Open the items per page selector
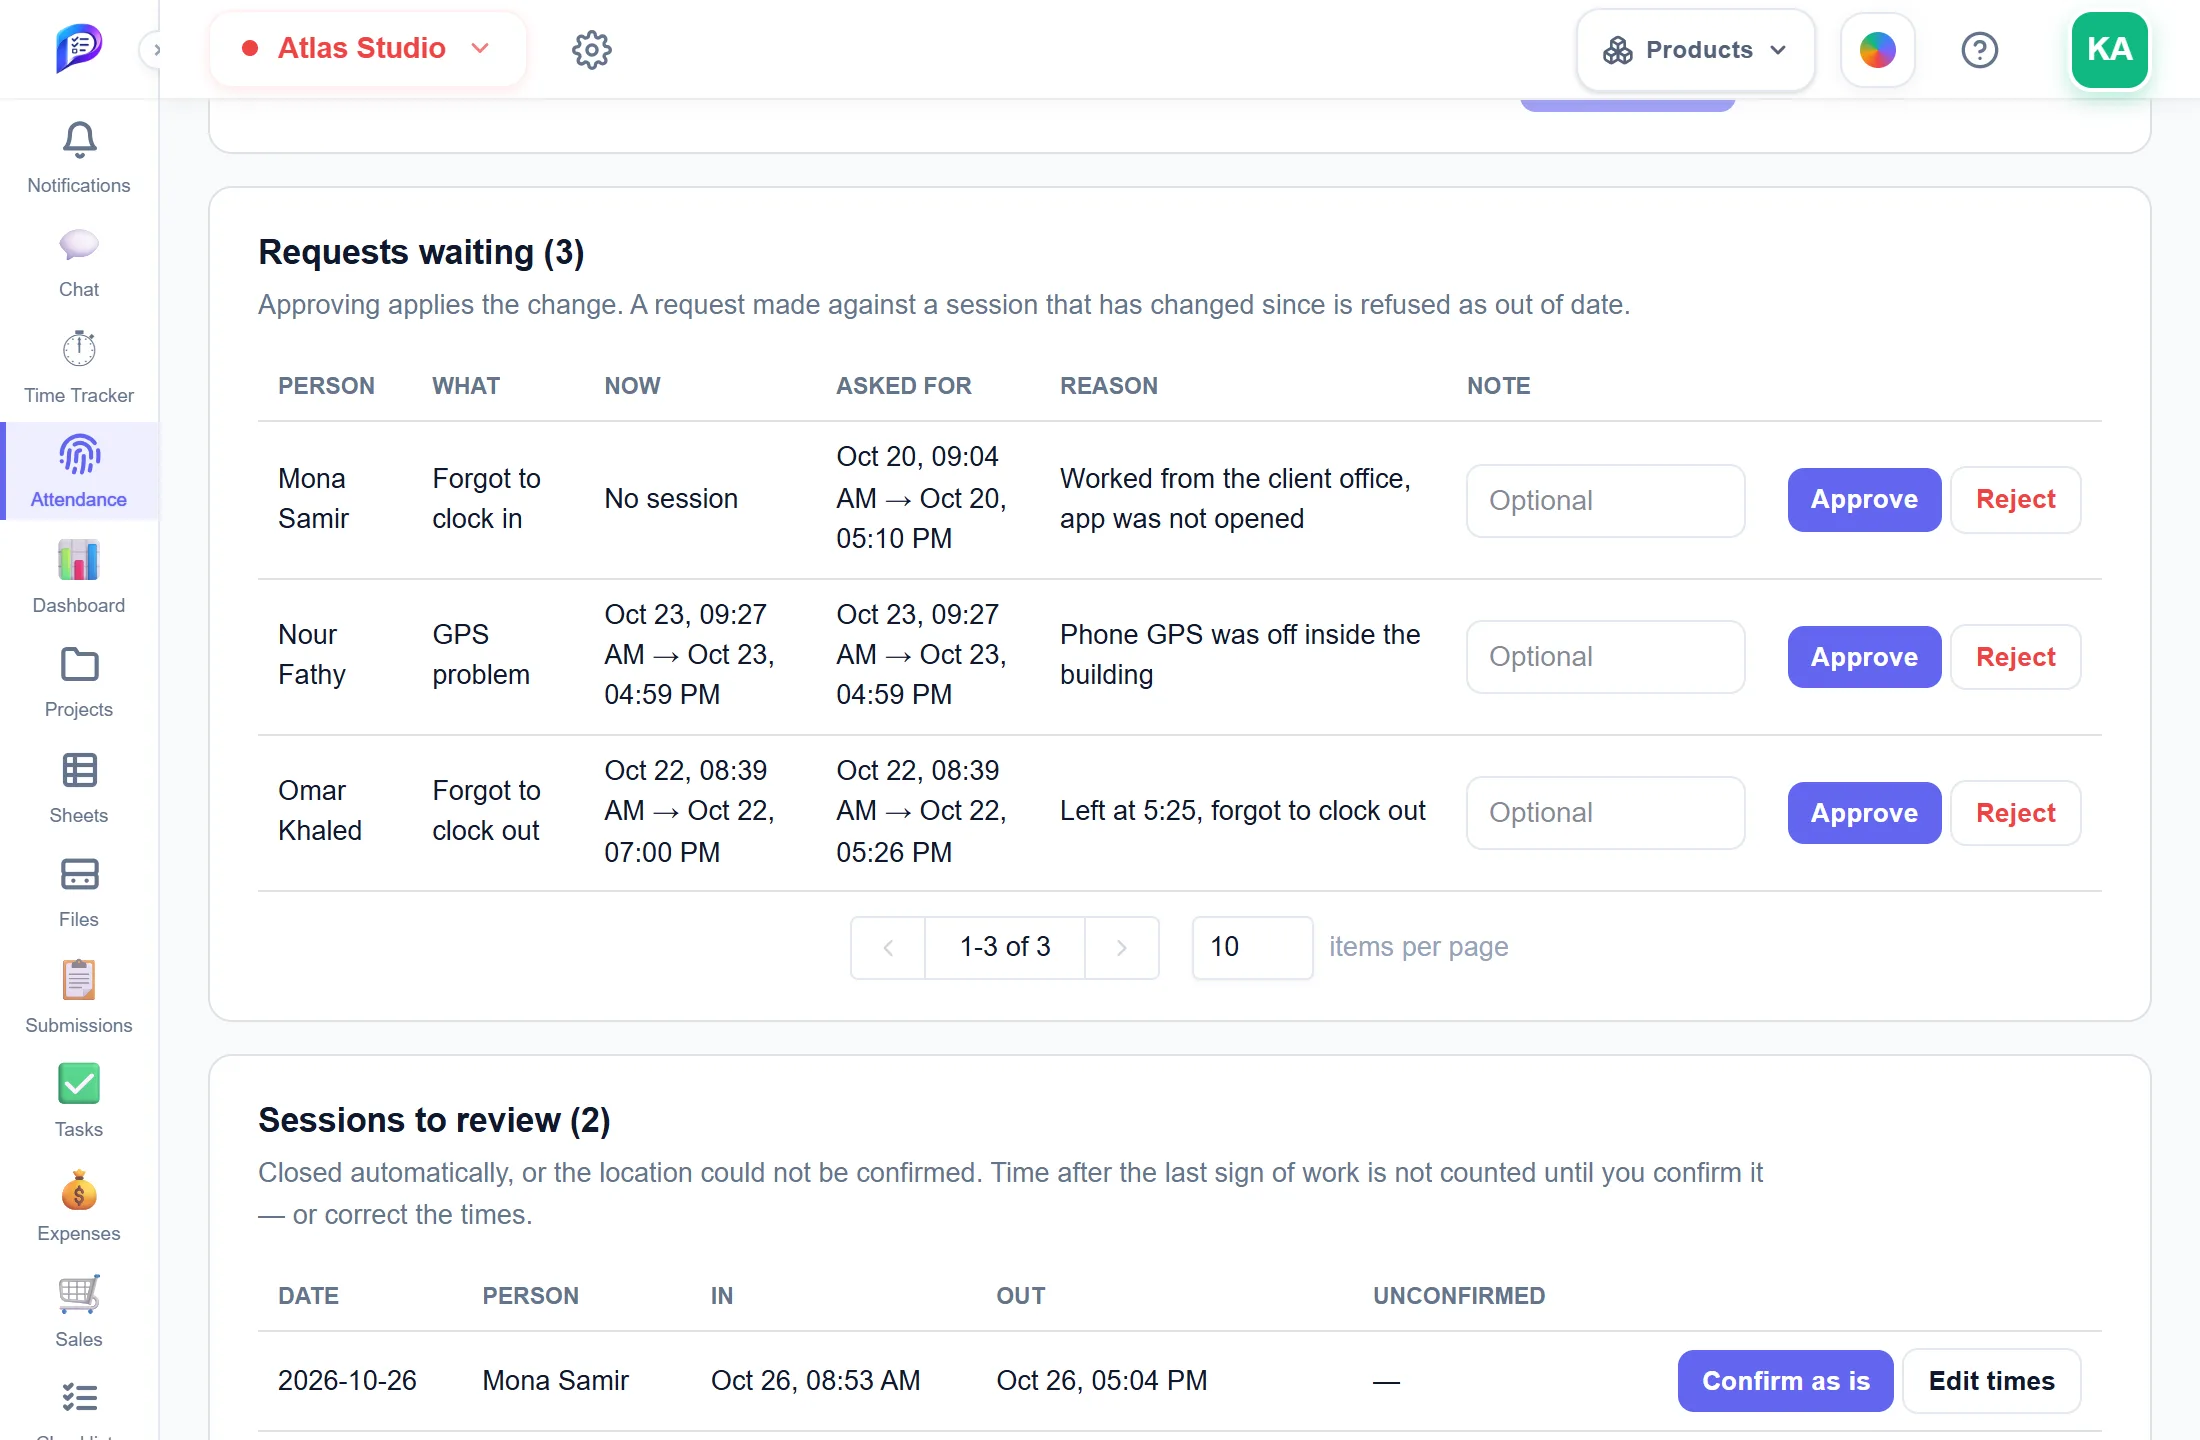 (x=1252, y=947)
